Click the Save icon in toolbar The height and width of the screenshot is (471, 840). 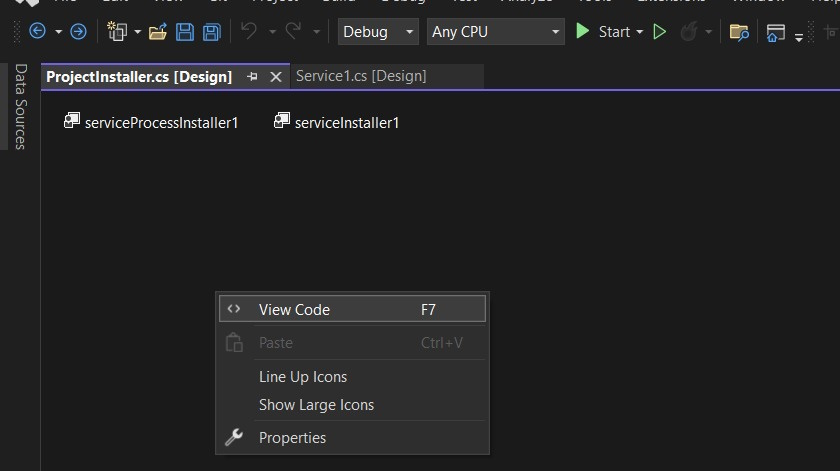[x=185, y=32]
